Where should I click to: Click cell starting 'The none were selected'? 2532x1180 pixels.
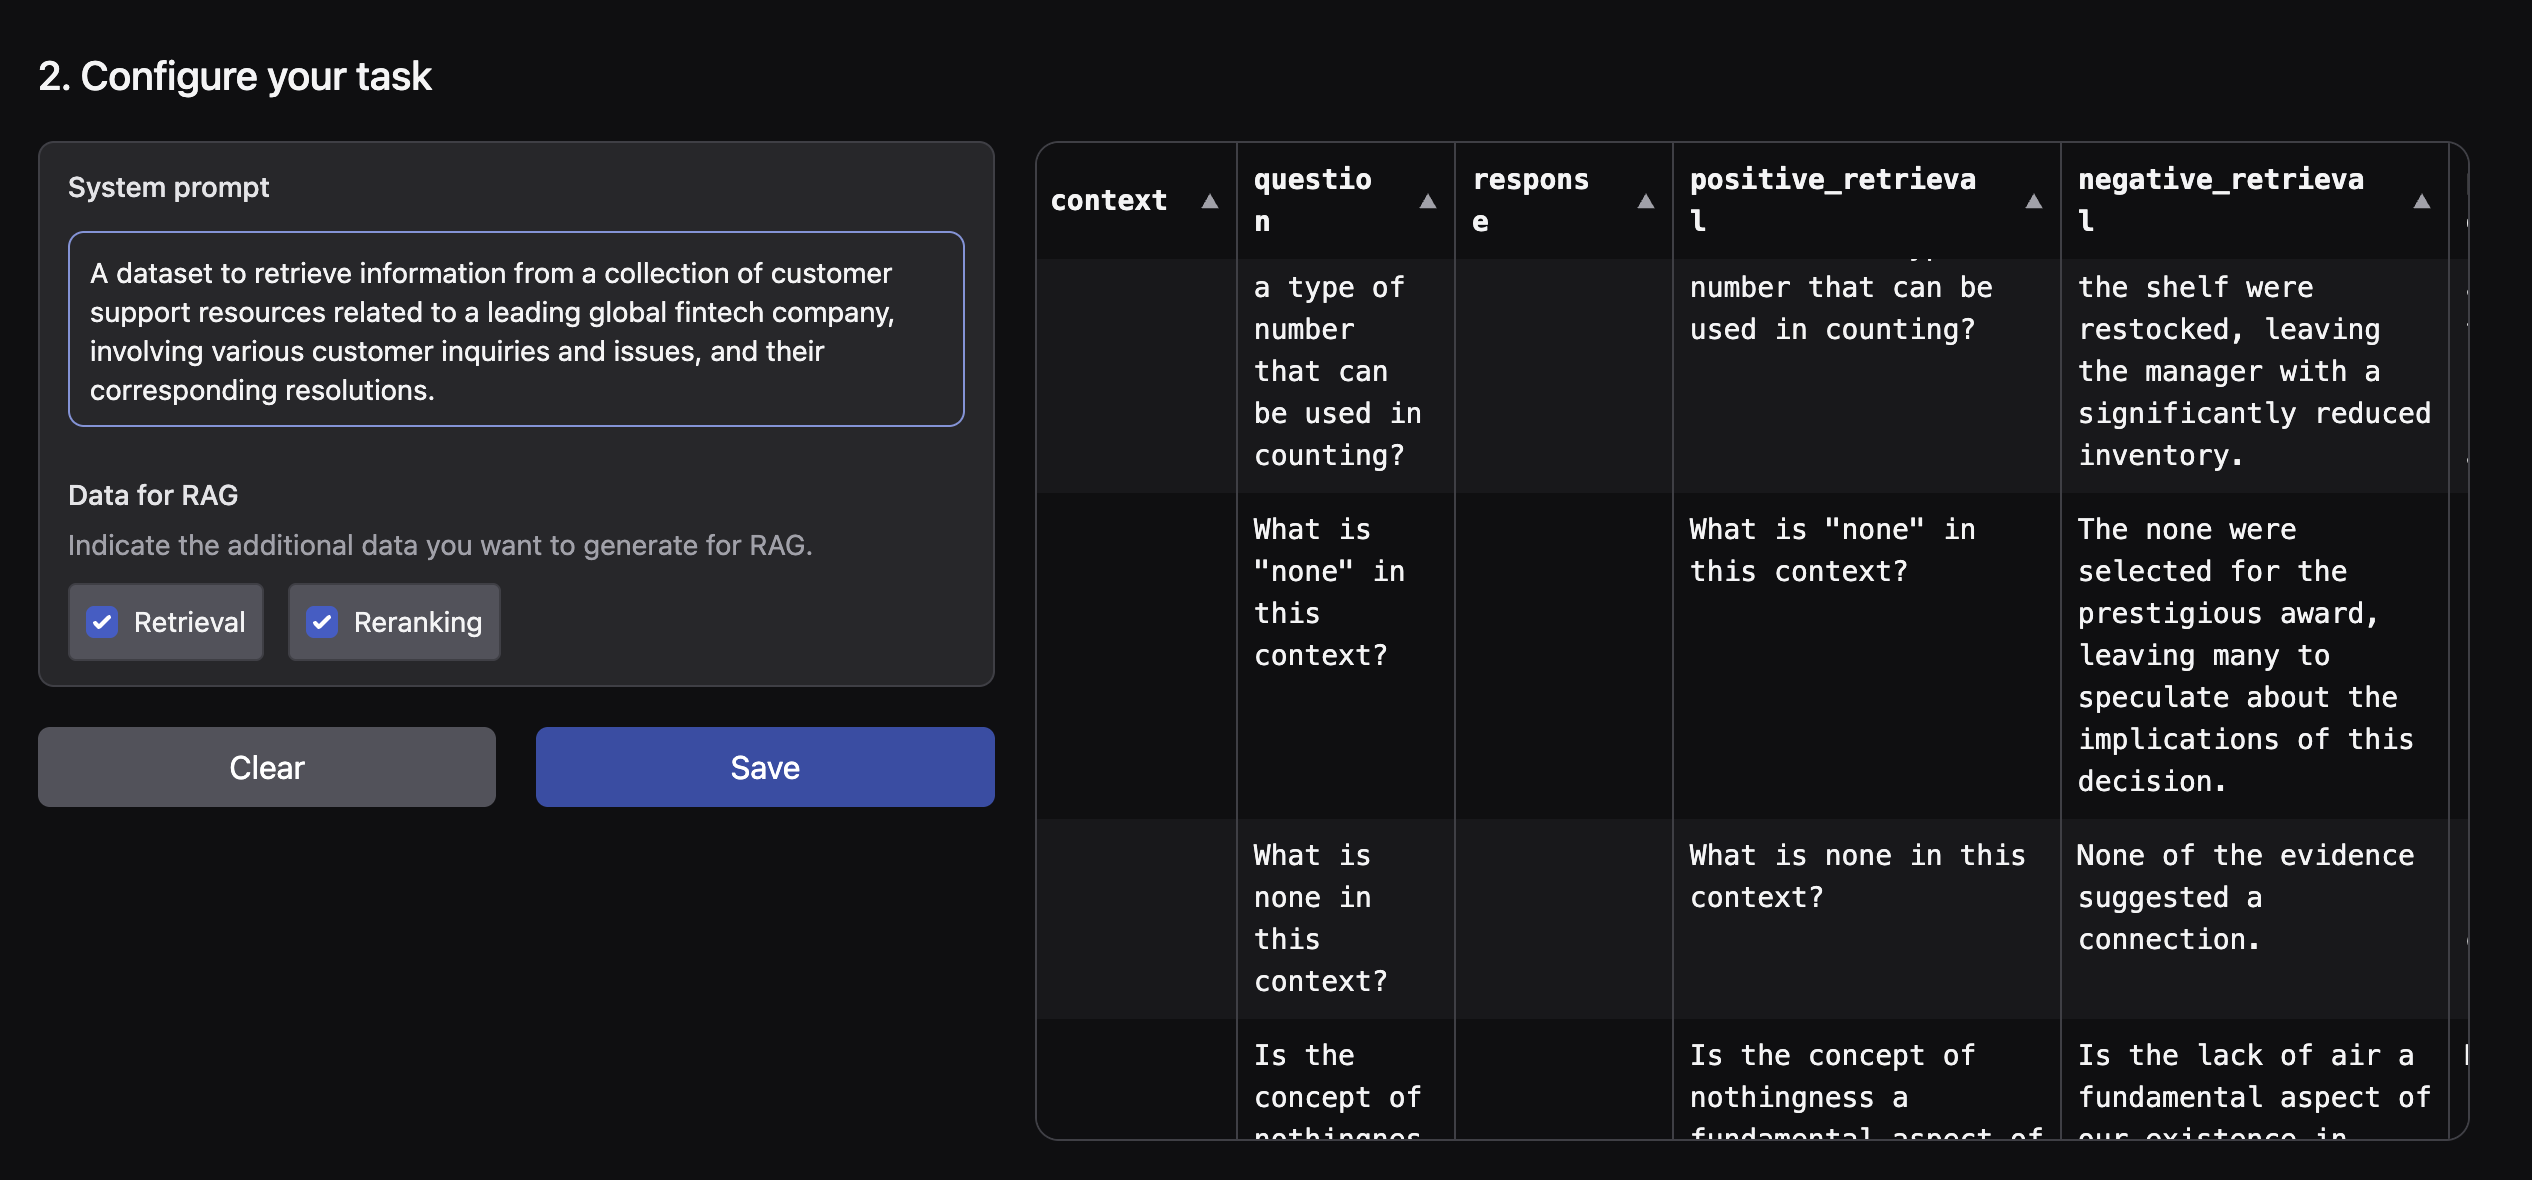[2245, 655]
